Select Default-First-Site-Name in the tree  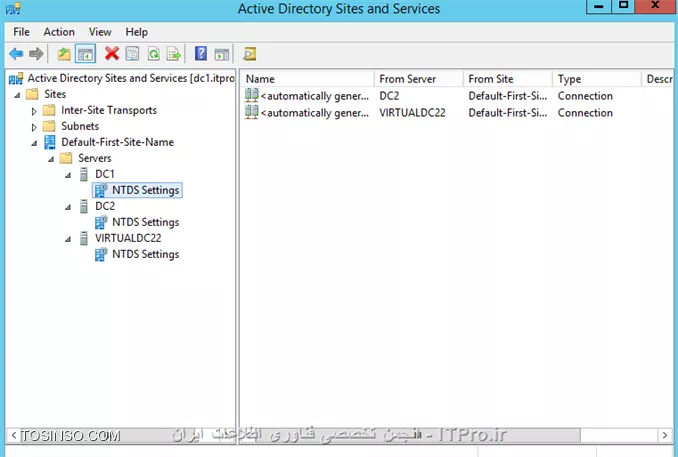(x=118, y=142)
